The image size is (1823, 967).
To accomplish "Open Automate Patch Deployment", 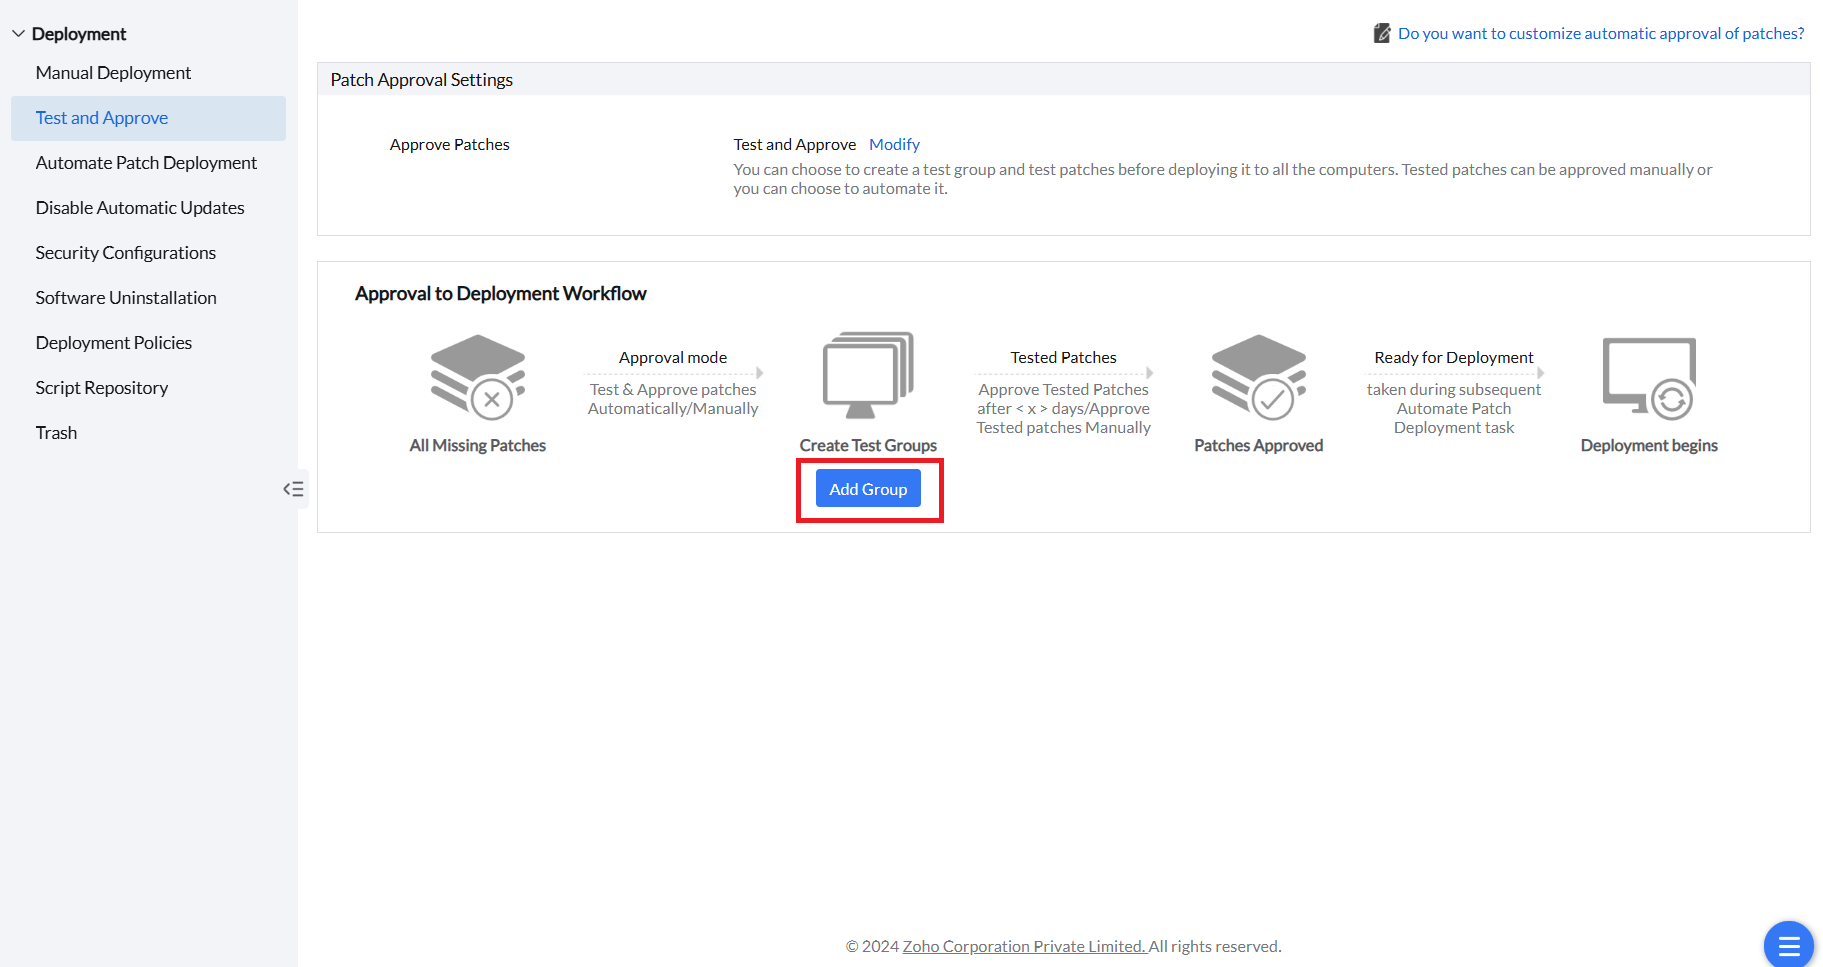I will click(x=146, y=162).
